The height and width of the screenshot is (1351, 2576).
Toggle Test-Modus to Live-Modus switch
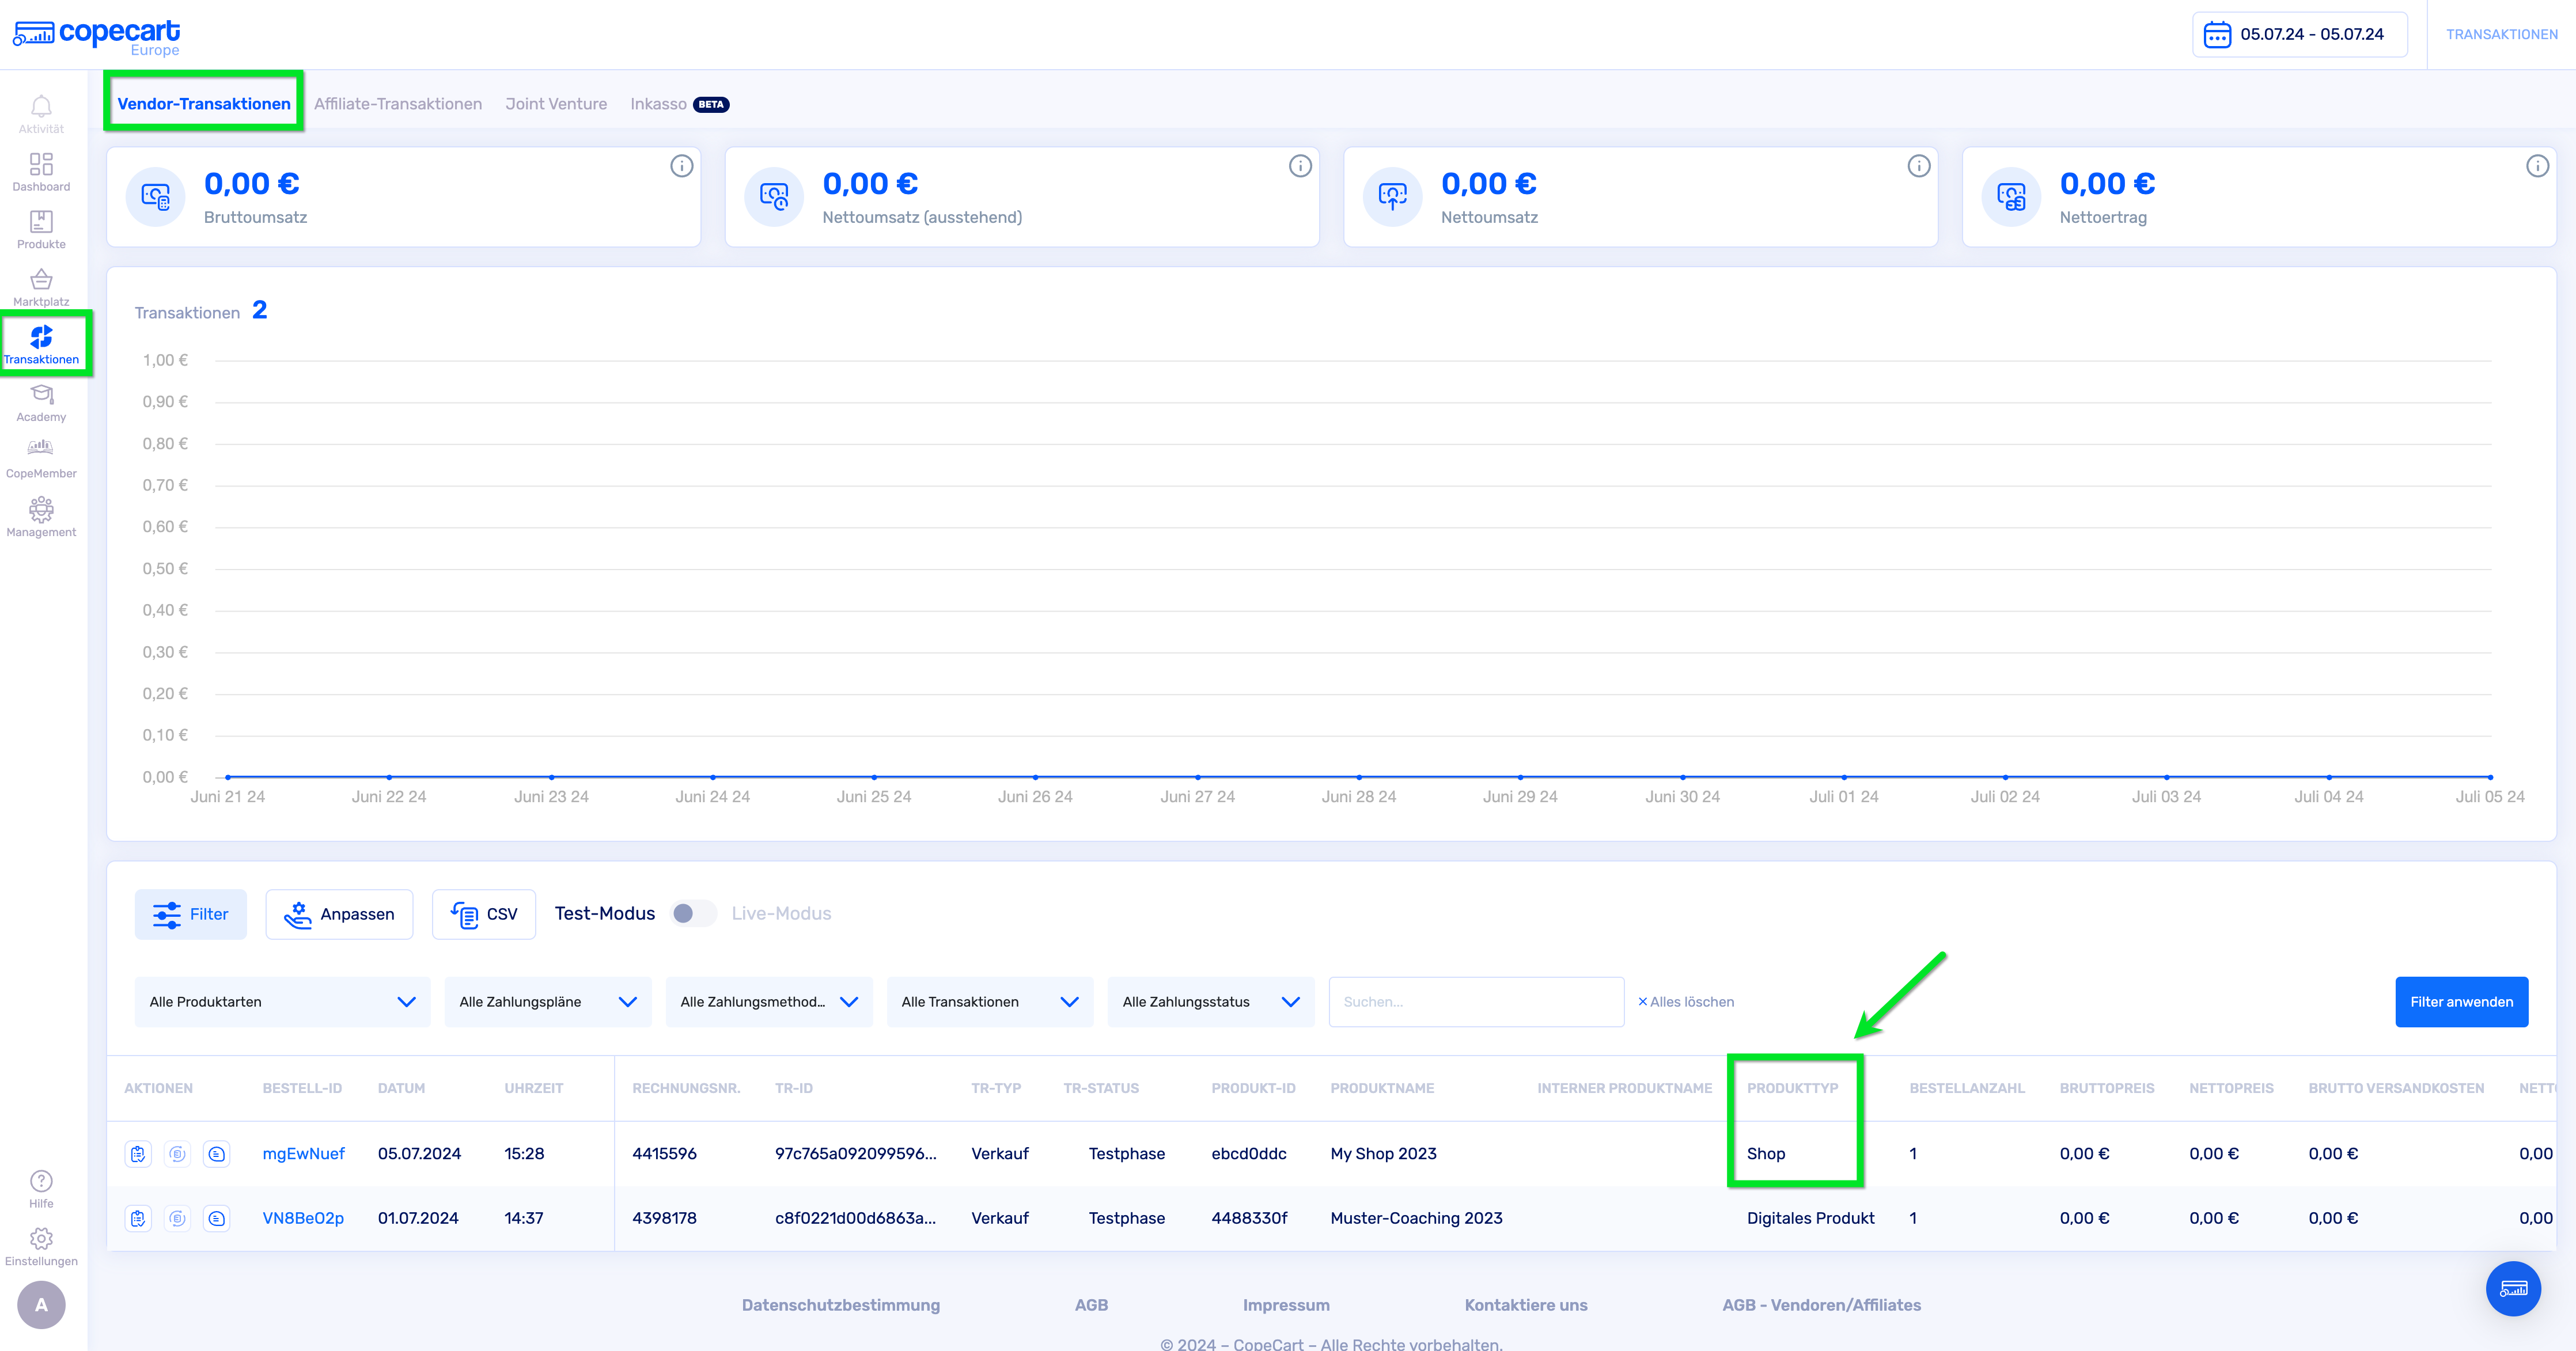click(x=693, y=913)
